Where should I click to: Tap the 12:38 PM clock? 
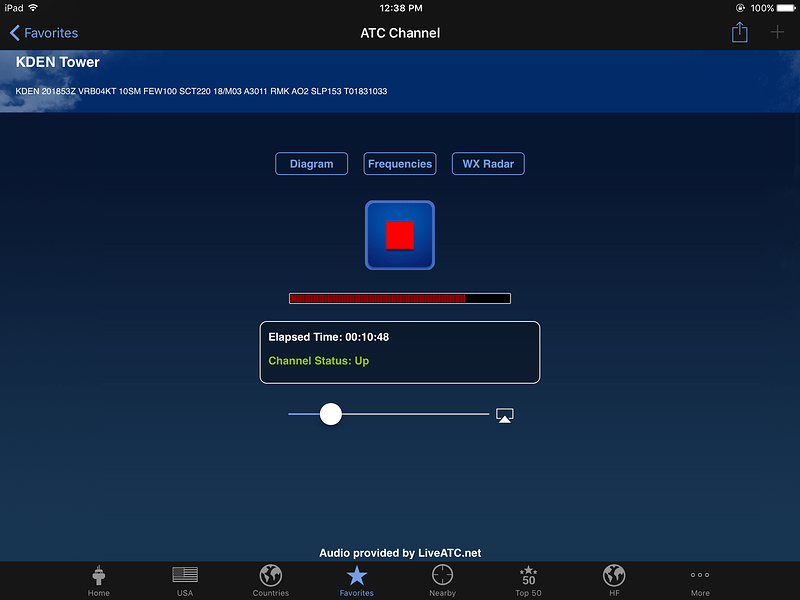click(x=401, y=8)
